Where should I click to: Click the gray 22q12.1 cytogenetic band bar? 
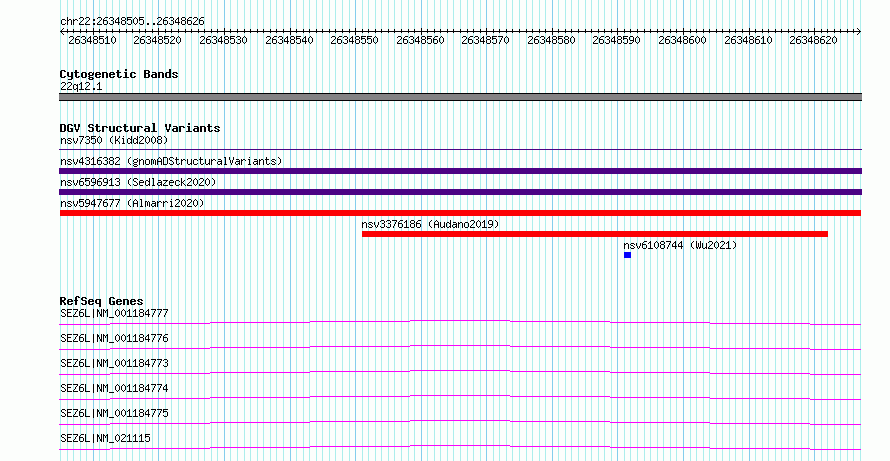coord(460,97)
